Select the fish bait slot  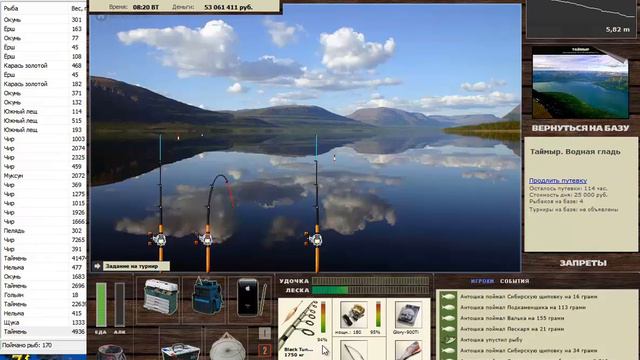408,351
